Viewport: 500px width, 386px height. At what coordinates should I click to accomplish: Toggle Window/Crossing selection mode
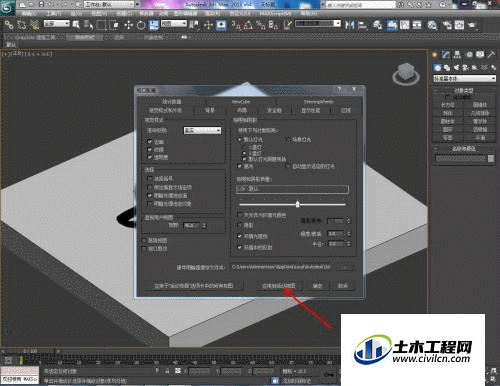point(114,25)
